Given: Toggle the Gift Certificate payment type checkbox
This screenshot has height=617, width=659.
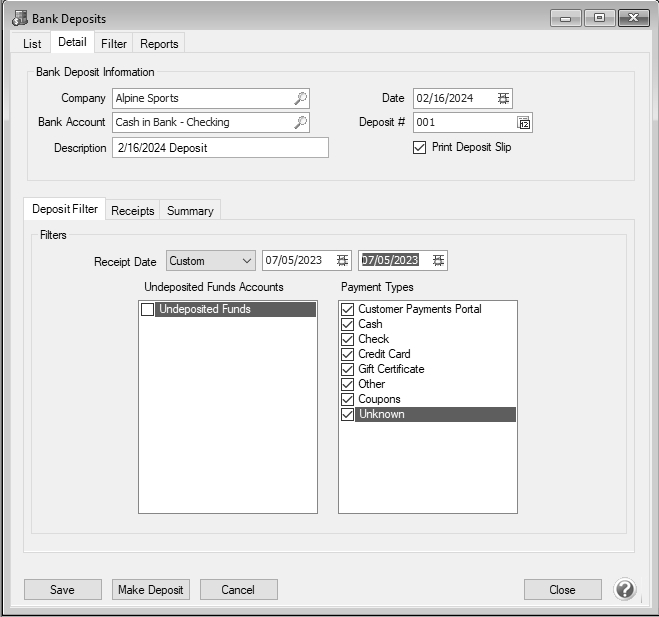Looking at the screenshot, I should [348, 369].
